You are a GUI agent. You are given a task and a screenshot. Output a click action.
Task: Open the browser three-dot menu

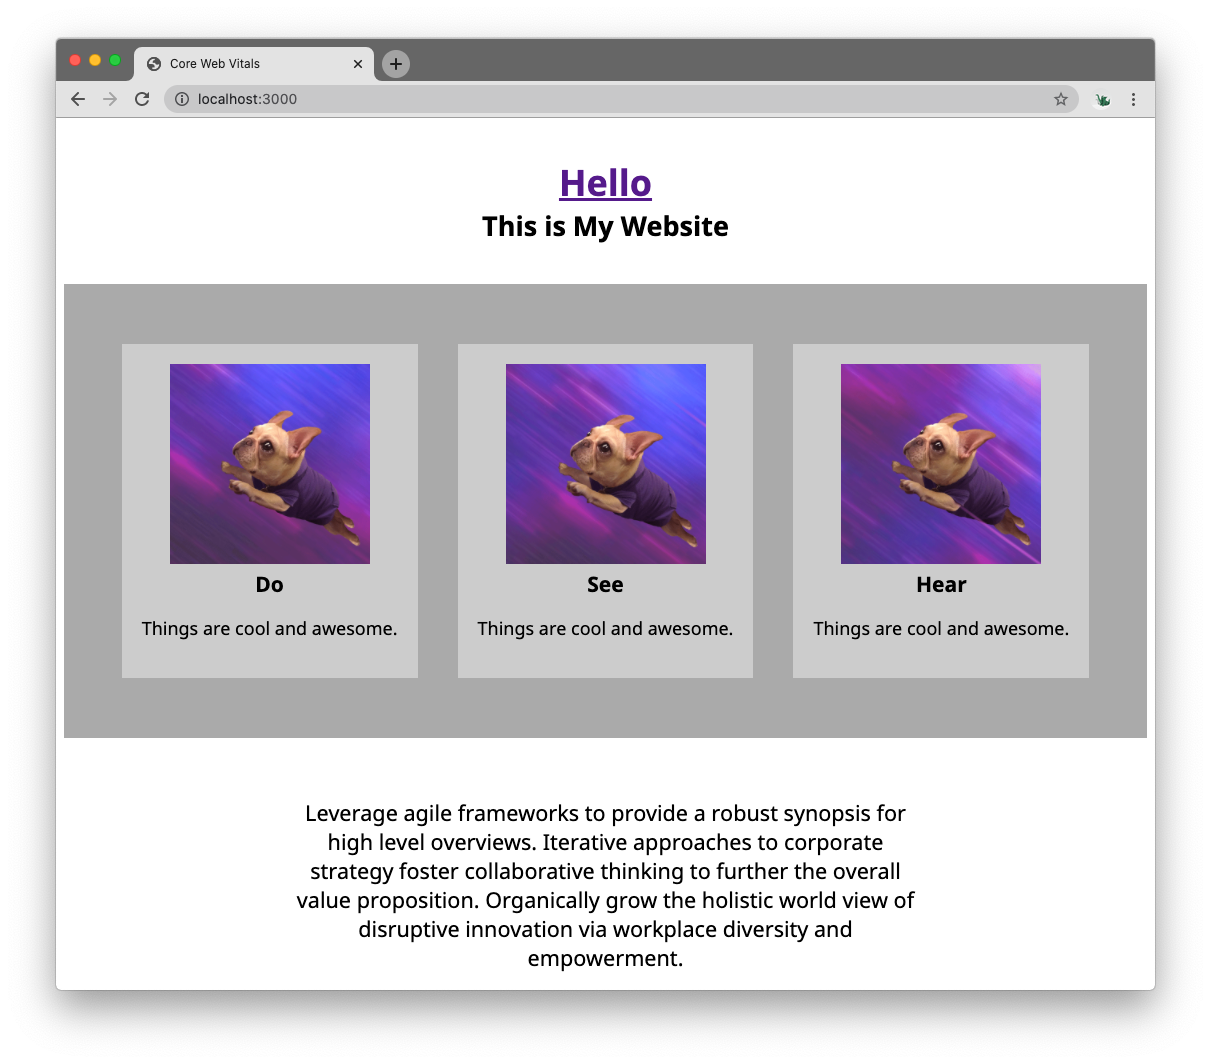click(1133, 99)
